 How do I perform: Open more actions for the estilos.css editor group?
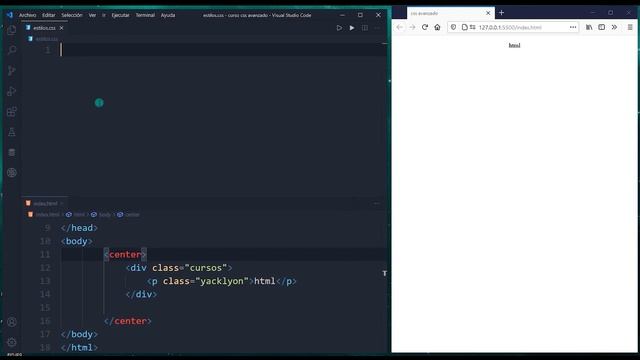tap(377, 28)
